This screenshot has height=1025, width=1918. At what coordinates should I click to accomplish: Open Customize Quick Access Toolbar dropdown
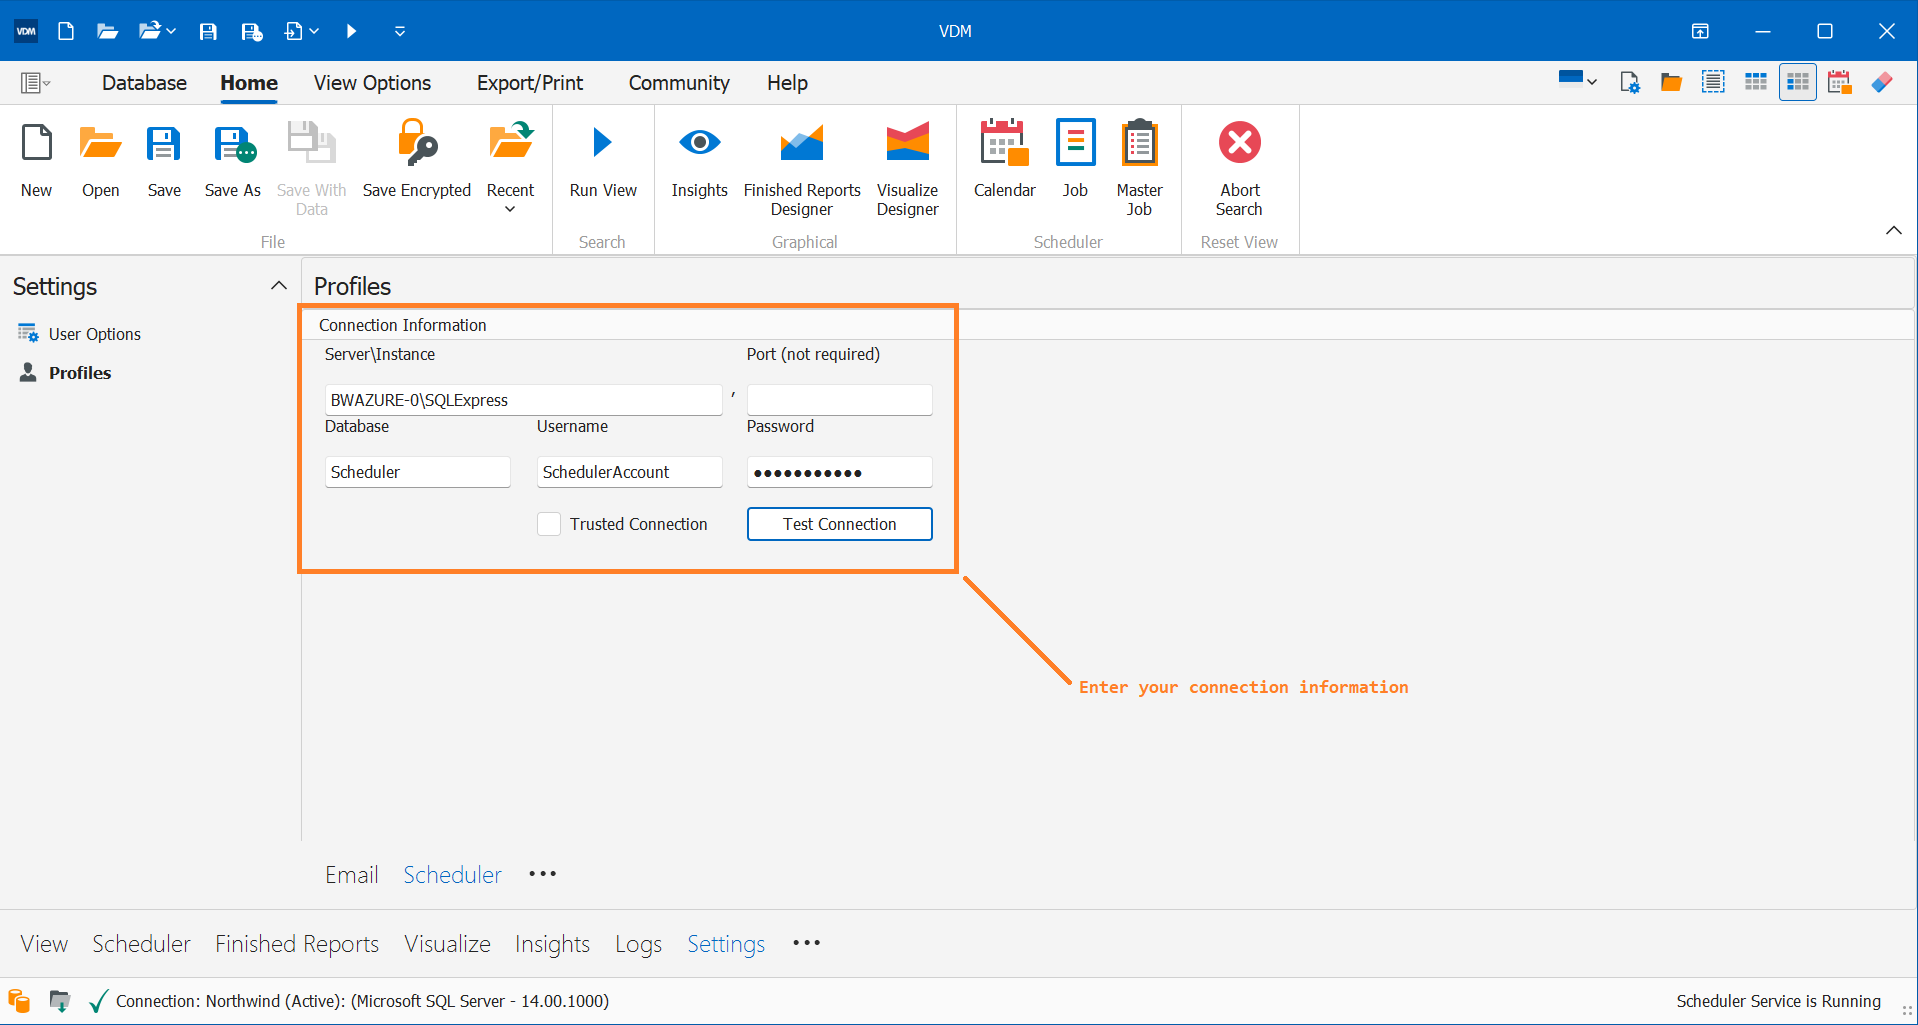point(399,31)
